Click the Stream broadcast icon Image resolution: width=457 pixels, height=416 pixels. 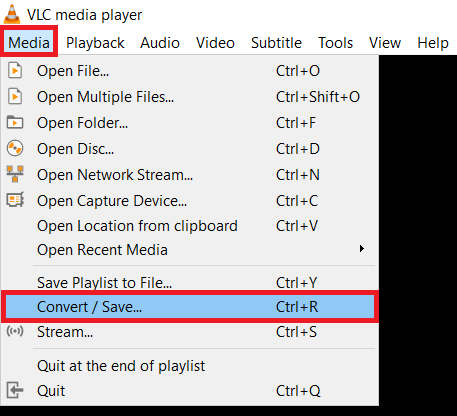pyautogui.click(x=15, y=331)
